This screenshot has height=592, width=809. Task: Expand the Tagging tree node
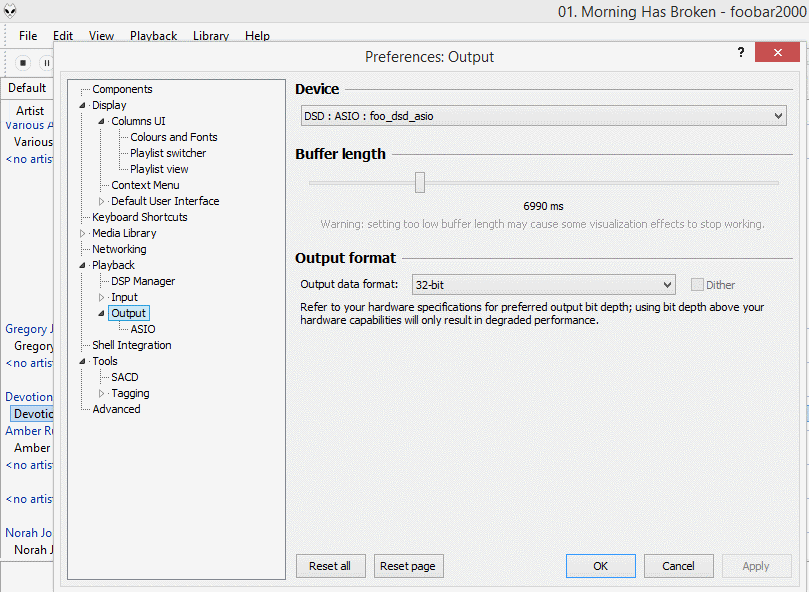[x=102, y=393]
